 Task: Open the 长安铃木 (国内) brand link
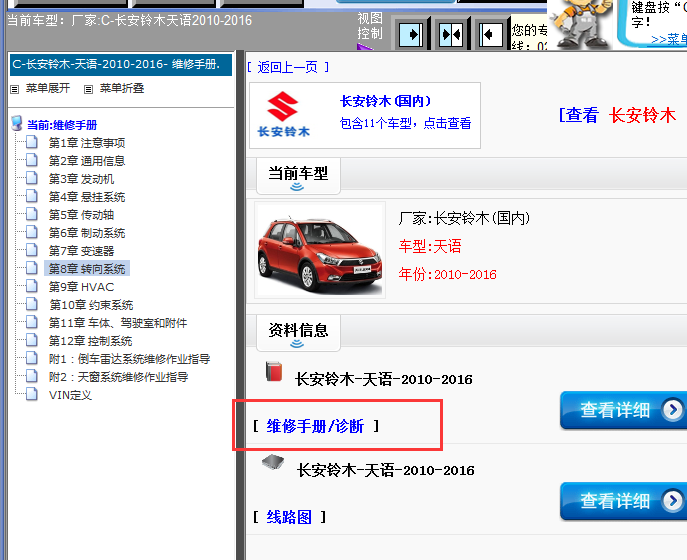pos(386,101)
